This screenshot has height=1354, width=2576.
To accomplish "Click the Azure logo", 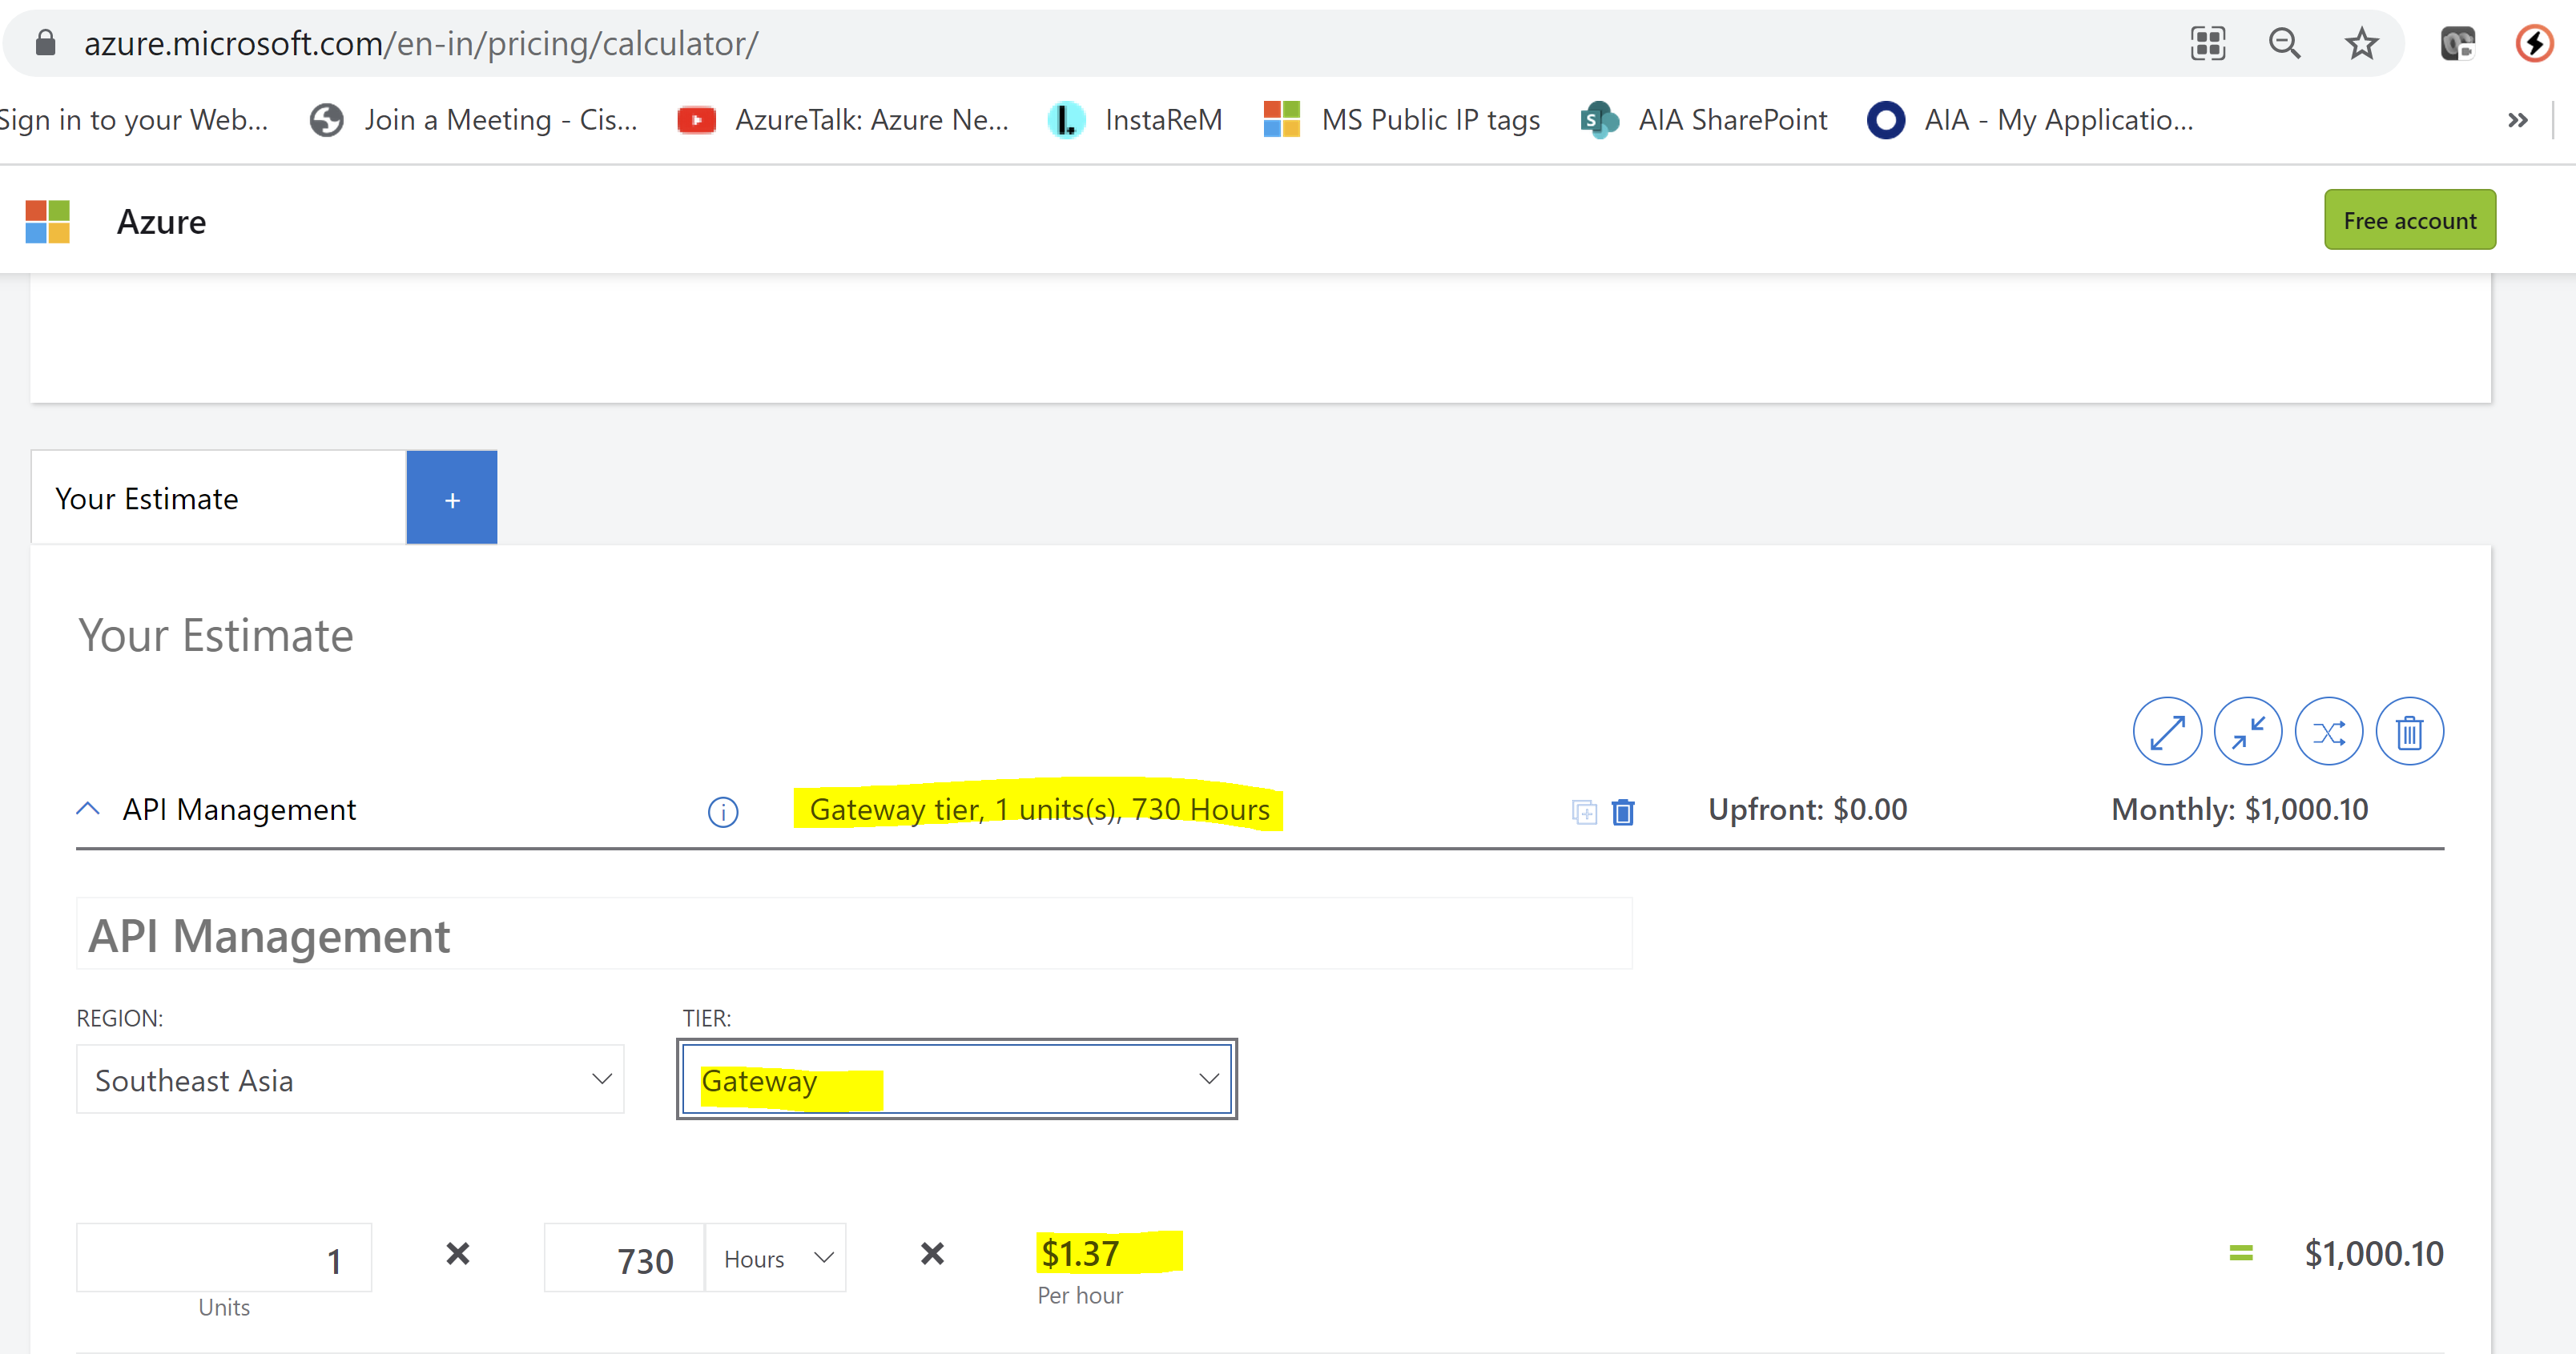I will [x=47, y=221].
